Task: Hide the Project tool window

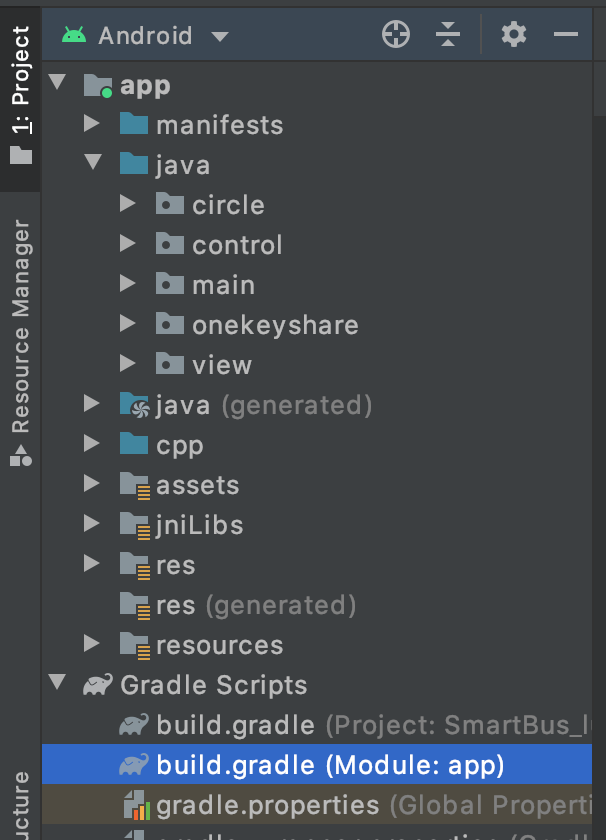Action: pos(566,35)
